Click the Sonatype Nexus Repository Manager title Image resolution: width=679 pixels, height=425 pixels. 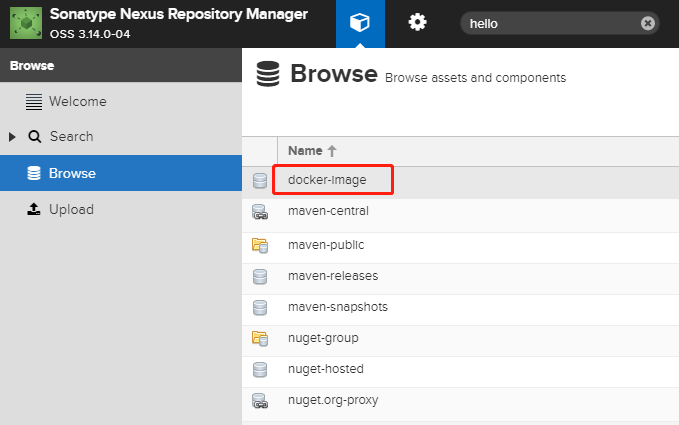pyautogui.click(x=179, y=14)
